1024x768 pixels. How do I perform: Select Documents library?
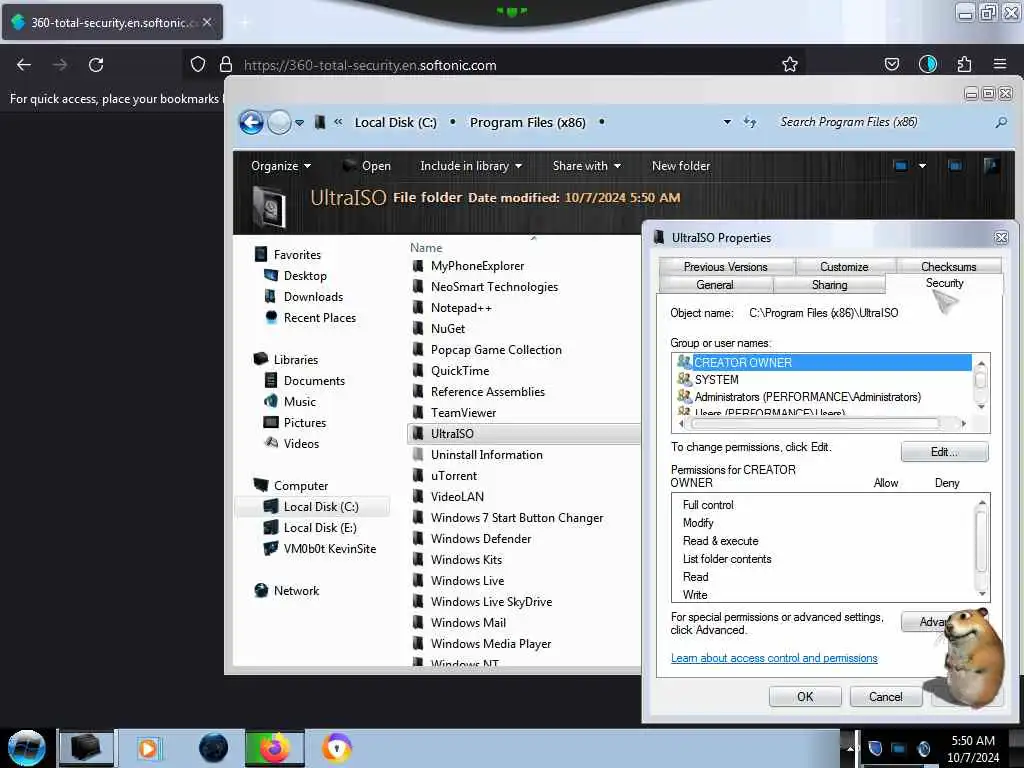click(x=313, y=381)
